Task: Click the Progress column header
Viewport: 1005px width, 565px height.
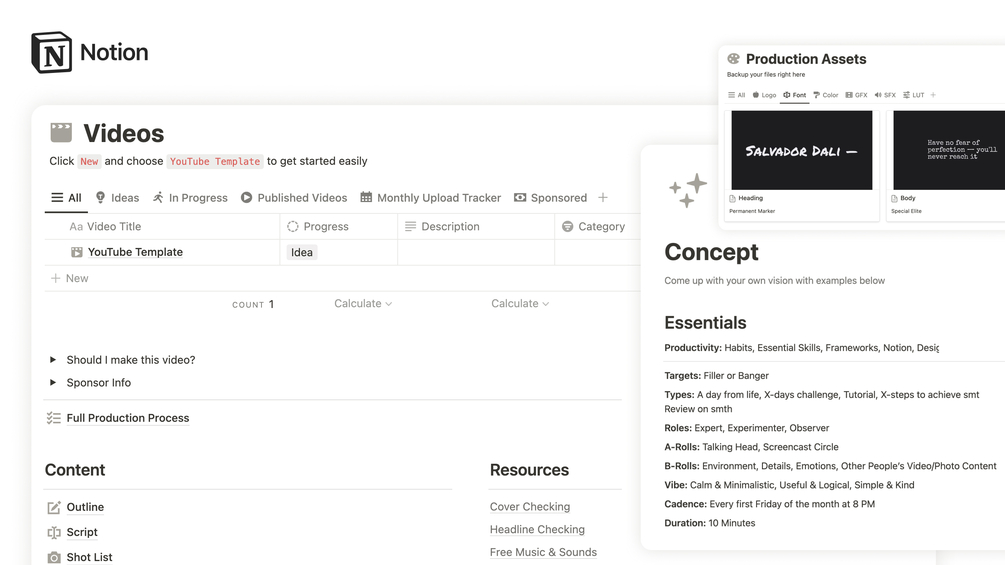Action: 318,227
